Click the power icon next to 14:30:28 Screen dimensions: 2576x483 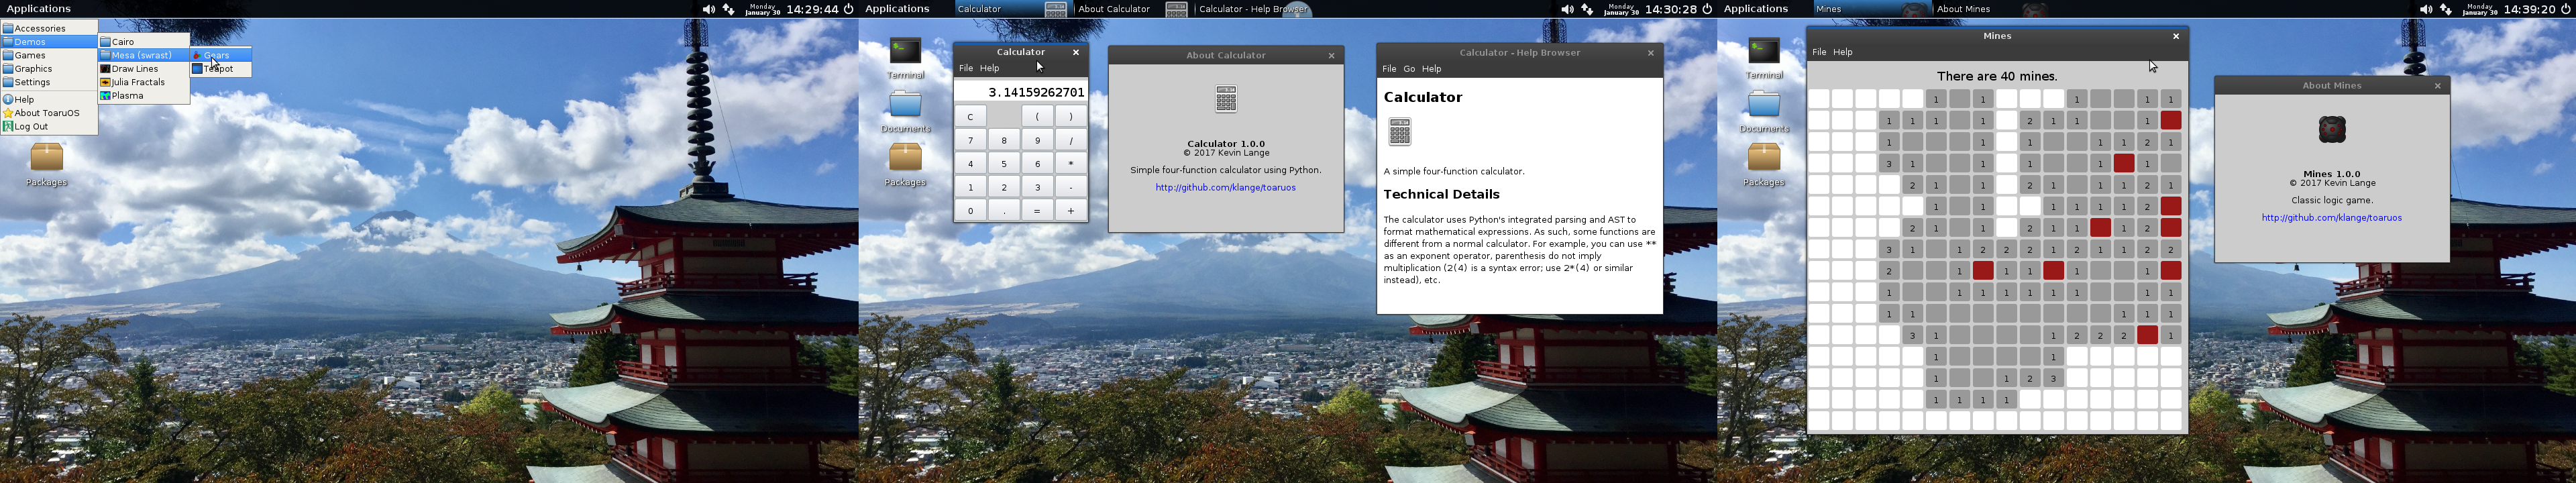(x=1707, y=9)
